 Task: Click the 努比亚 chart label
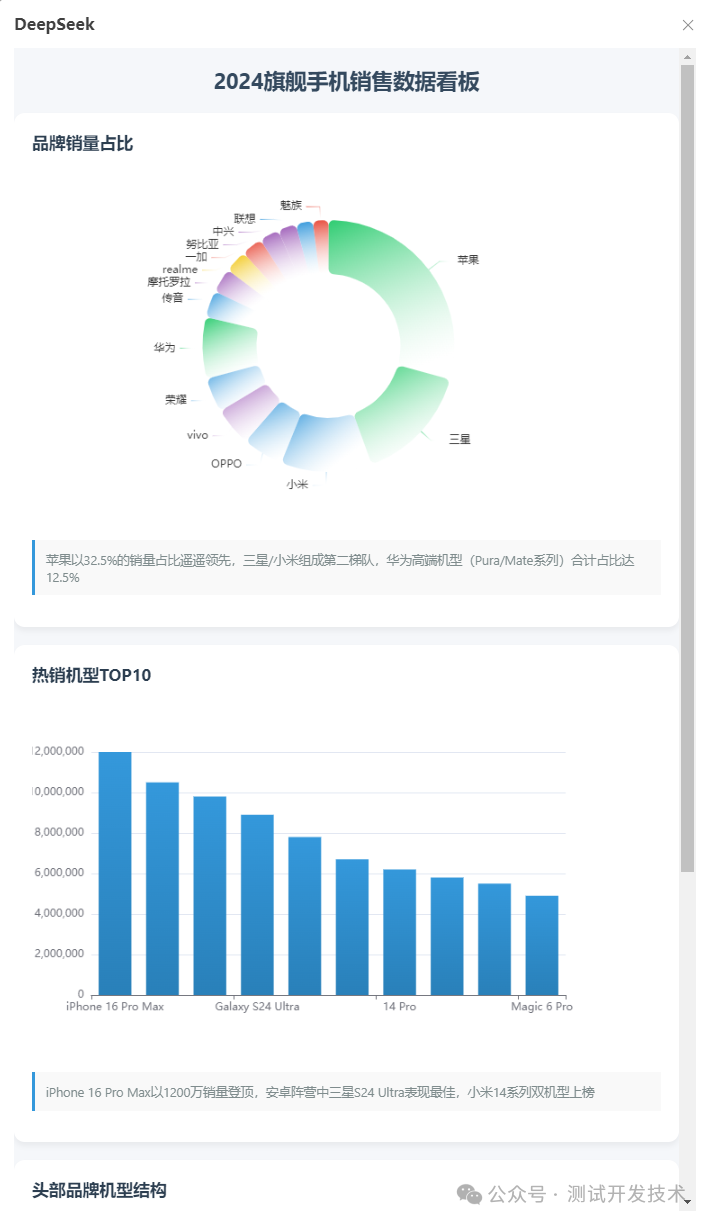coord(202,244)
